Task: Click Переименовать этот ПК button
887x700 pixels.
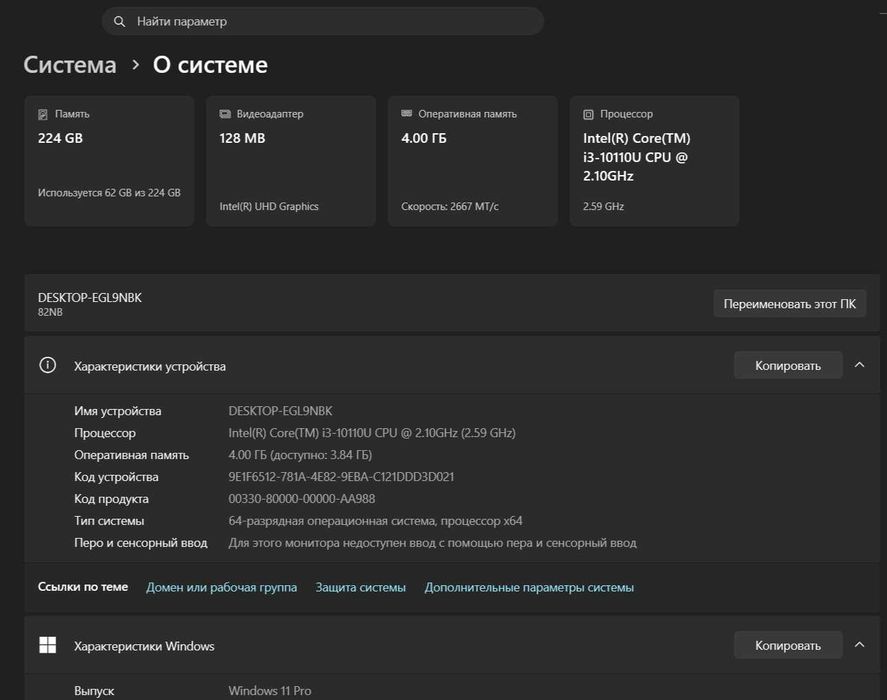Action: [790, 304]
